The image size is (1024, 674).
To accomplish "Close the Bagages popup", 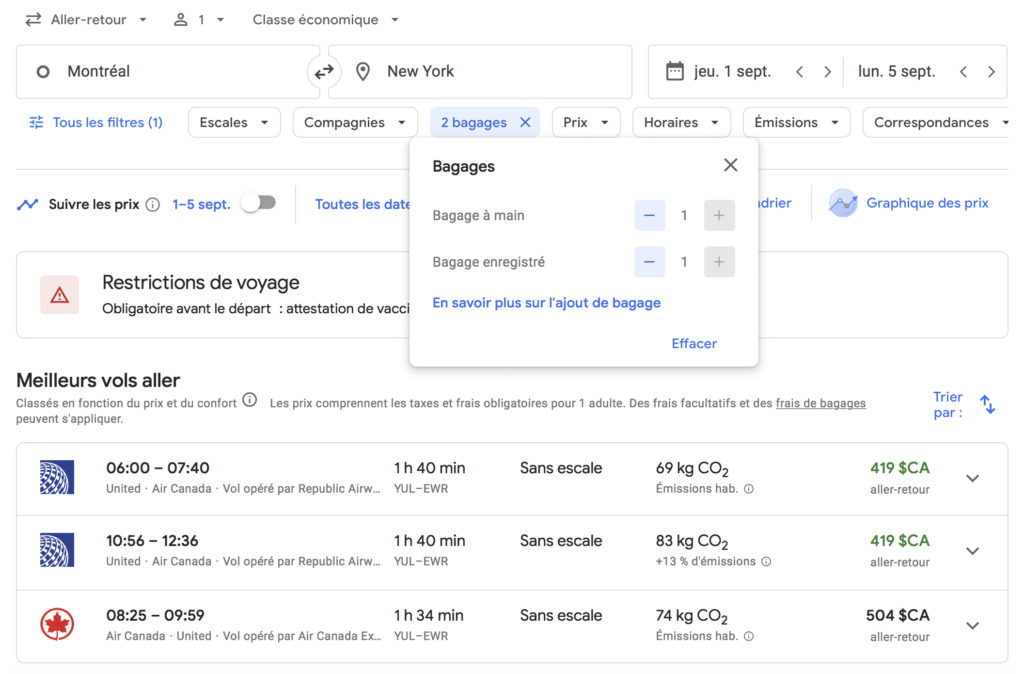I will (x=730, y=165).
